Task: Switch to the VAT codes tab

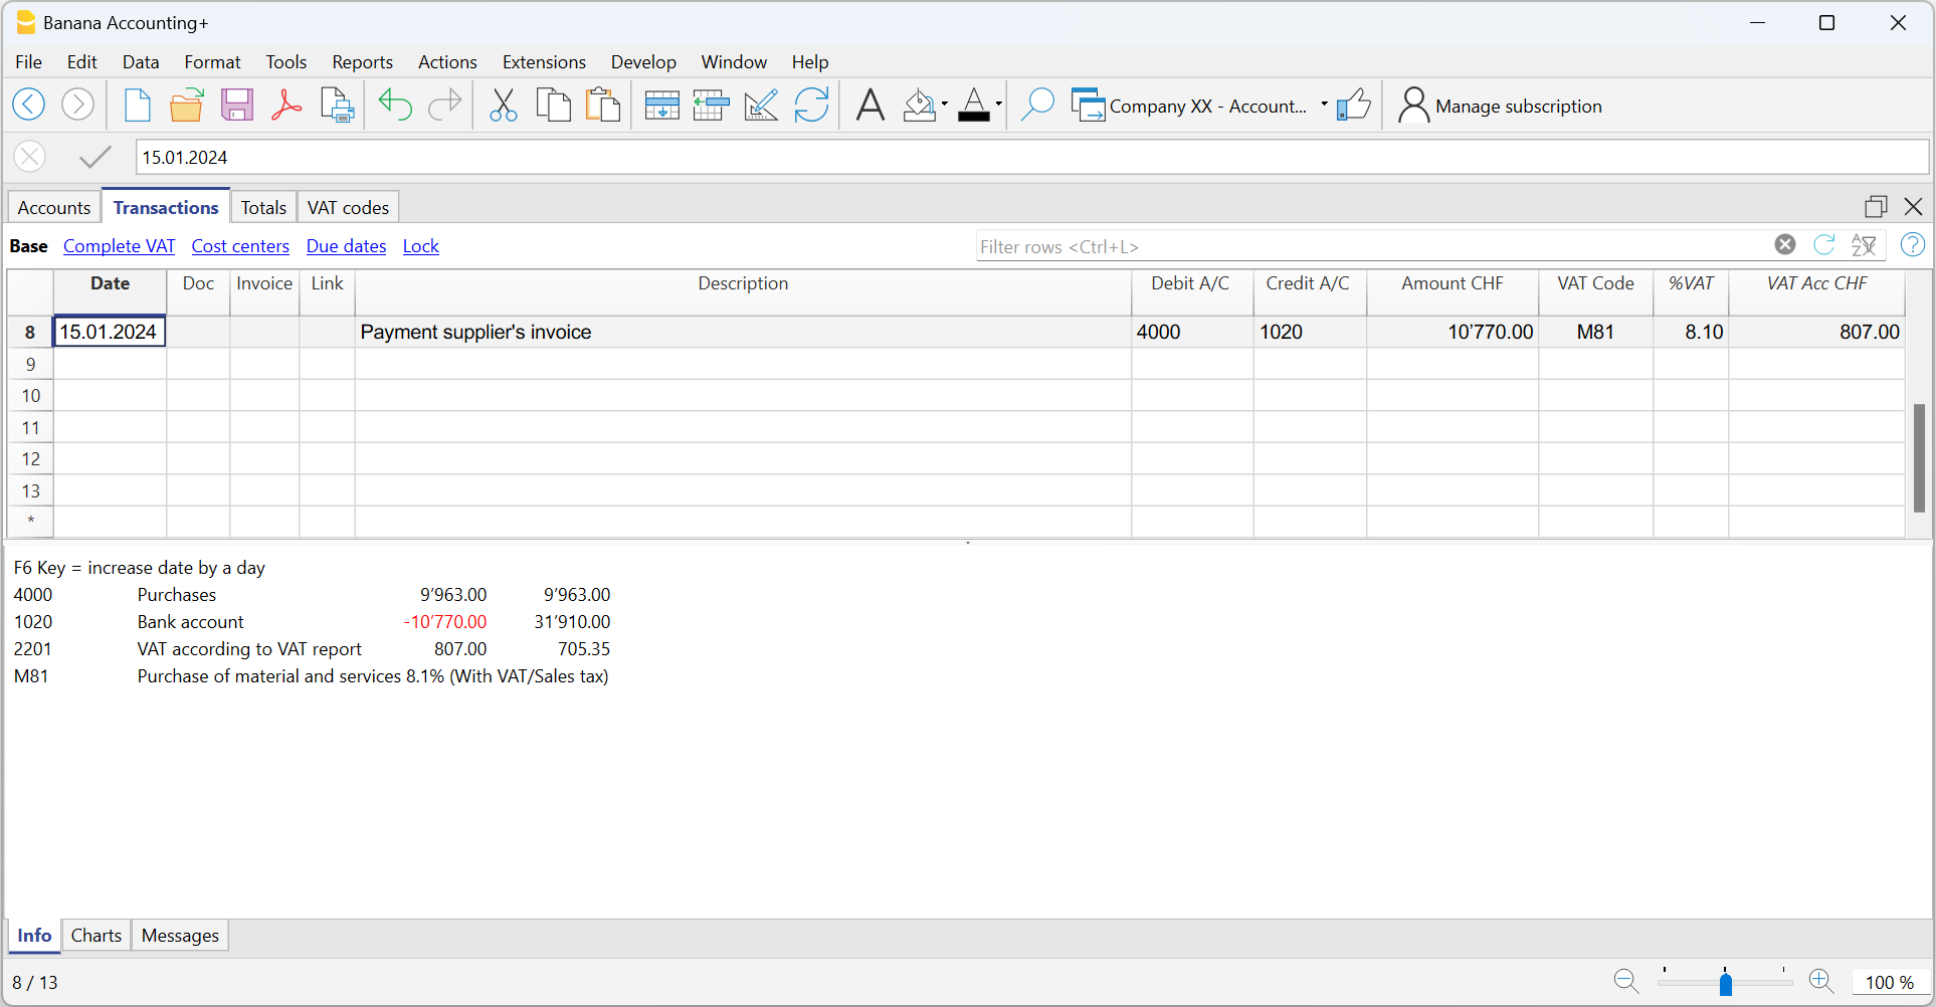Action: pyautogui.click(x=348, y=207)
